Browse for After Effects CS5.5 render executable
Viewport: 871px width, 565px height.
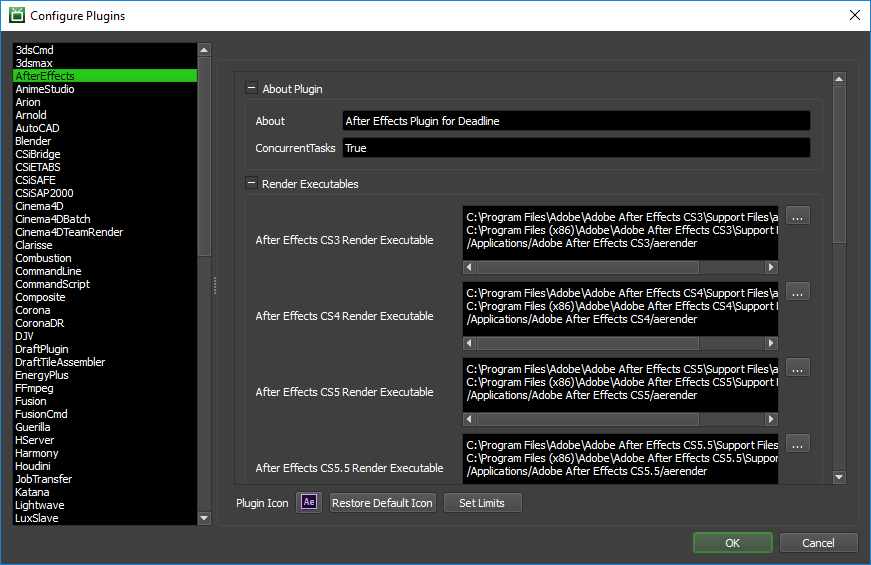(797, 444)
